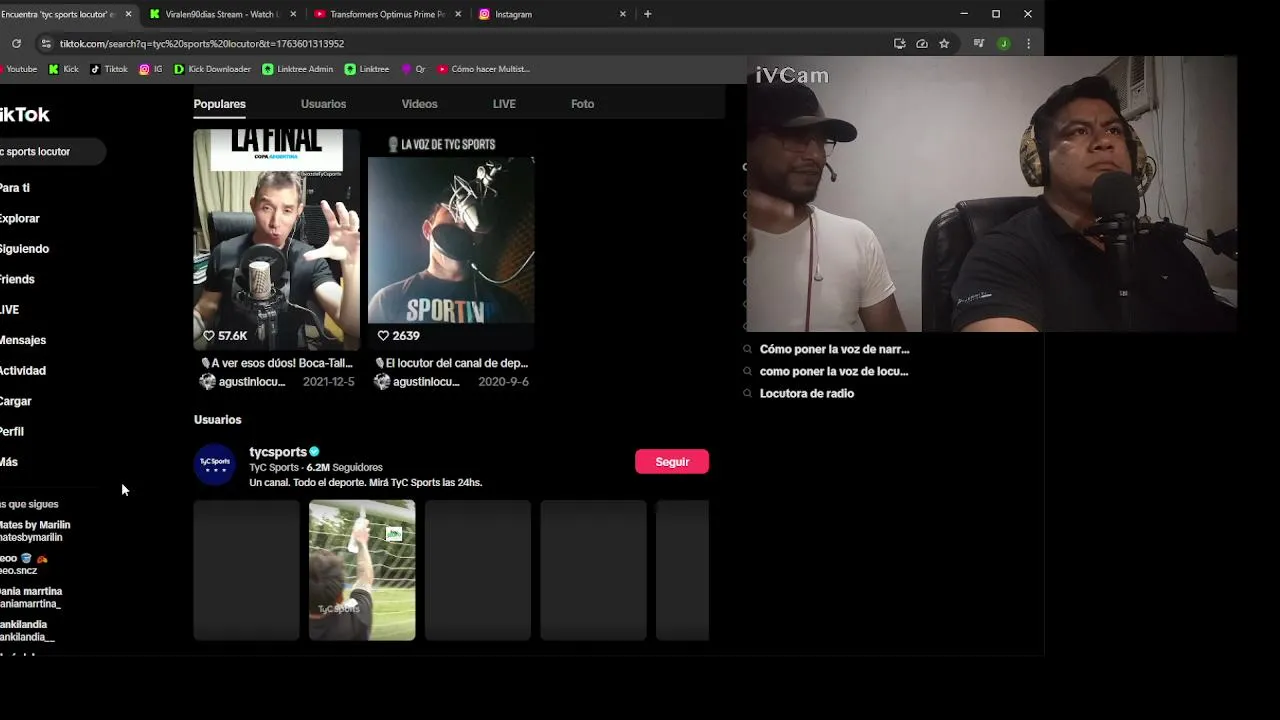Open the La Final video thumbnail
The height and width of the screenshot is (720, 1280).
click(276, 238)
